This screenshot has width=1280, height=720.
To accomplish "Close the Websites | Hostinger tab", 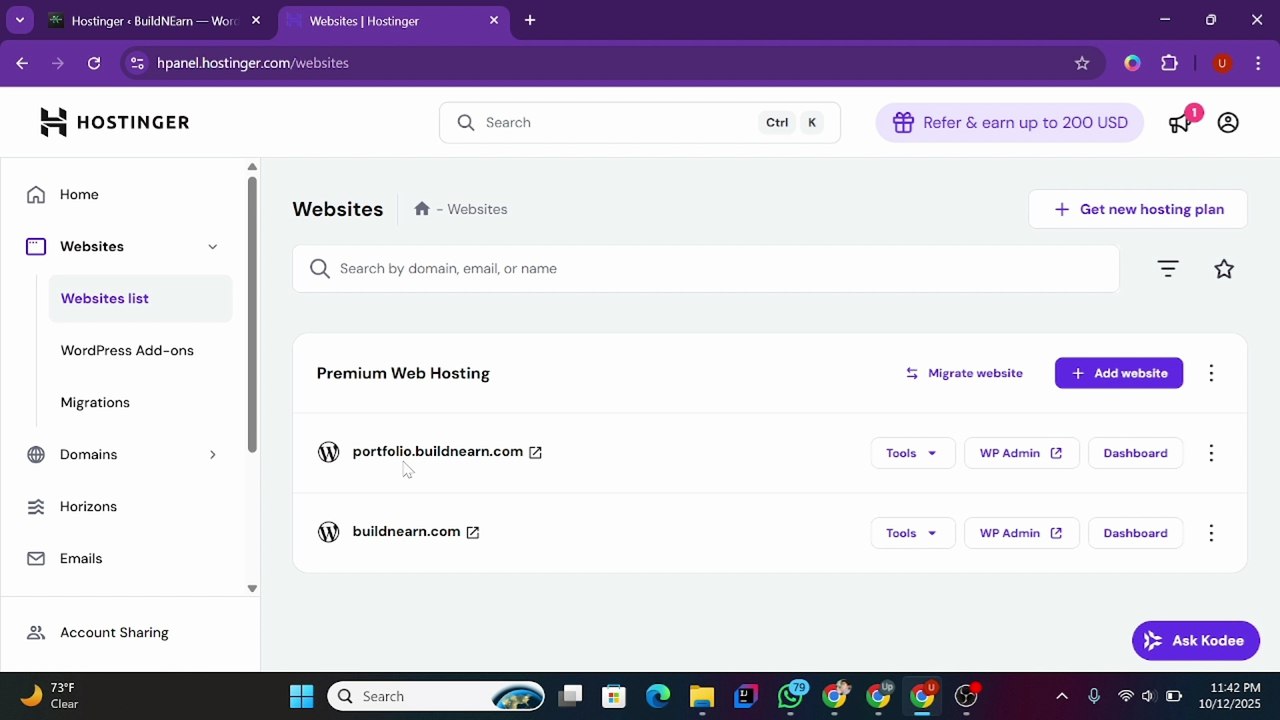I will [x=494, y=20].
